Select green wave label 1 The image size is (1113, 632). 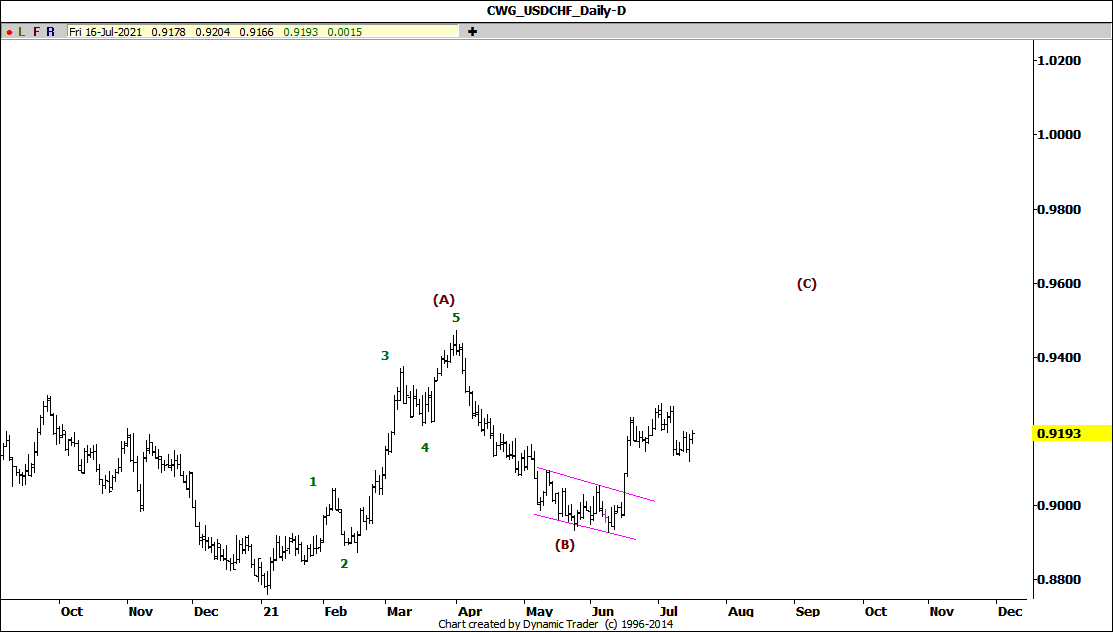[313, 481]
